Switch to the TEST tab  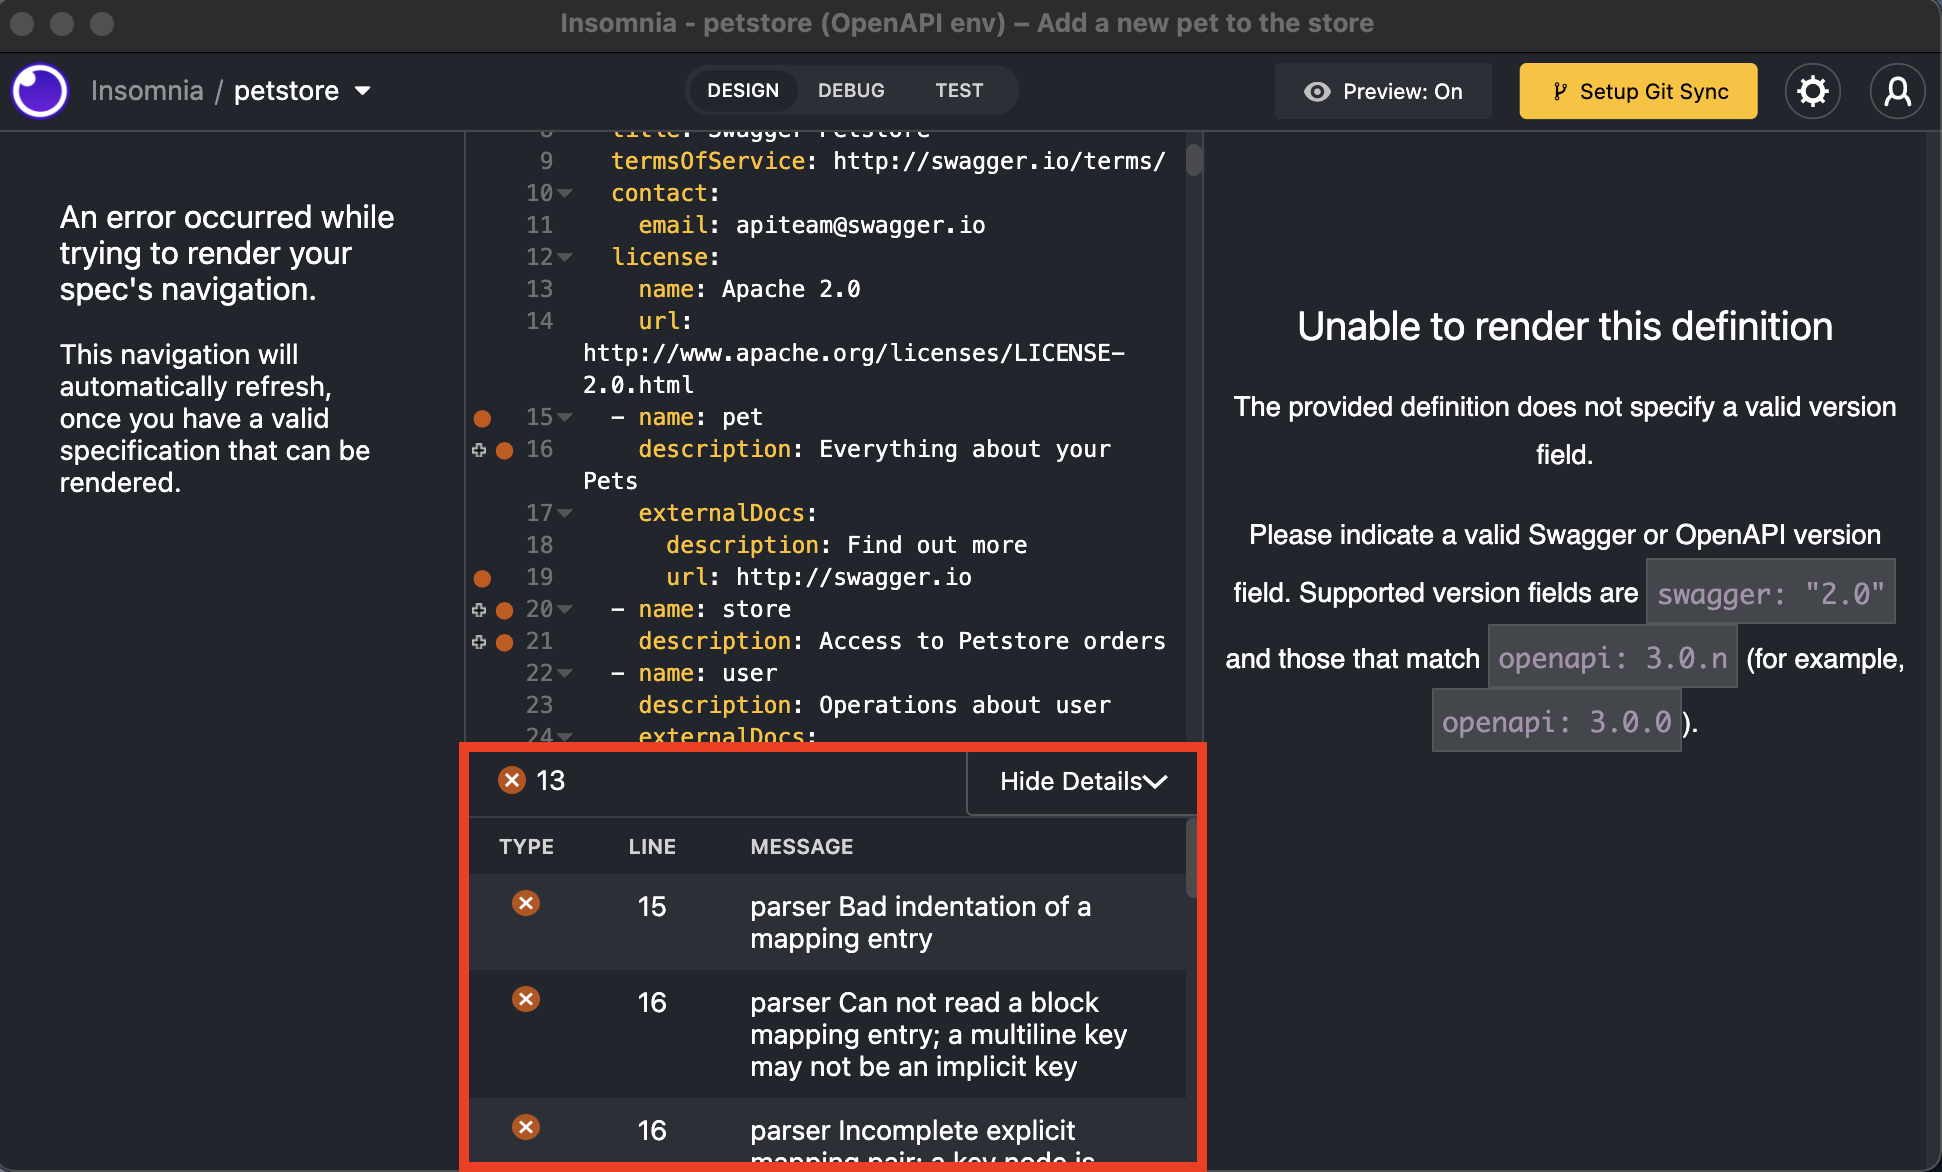click(x=959, y=91)
